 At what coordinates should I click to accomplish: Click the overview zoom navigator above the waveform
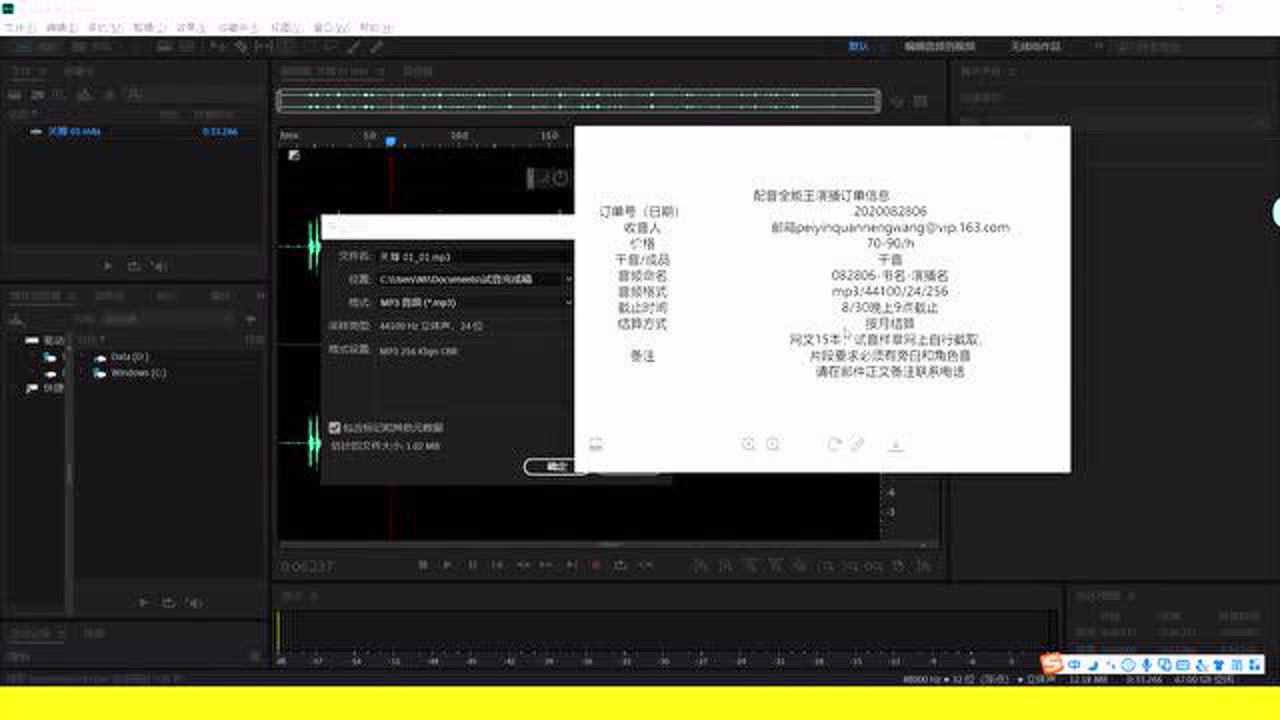[x=580, y=100]
